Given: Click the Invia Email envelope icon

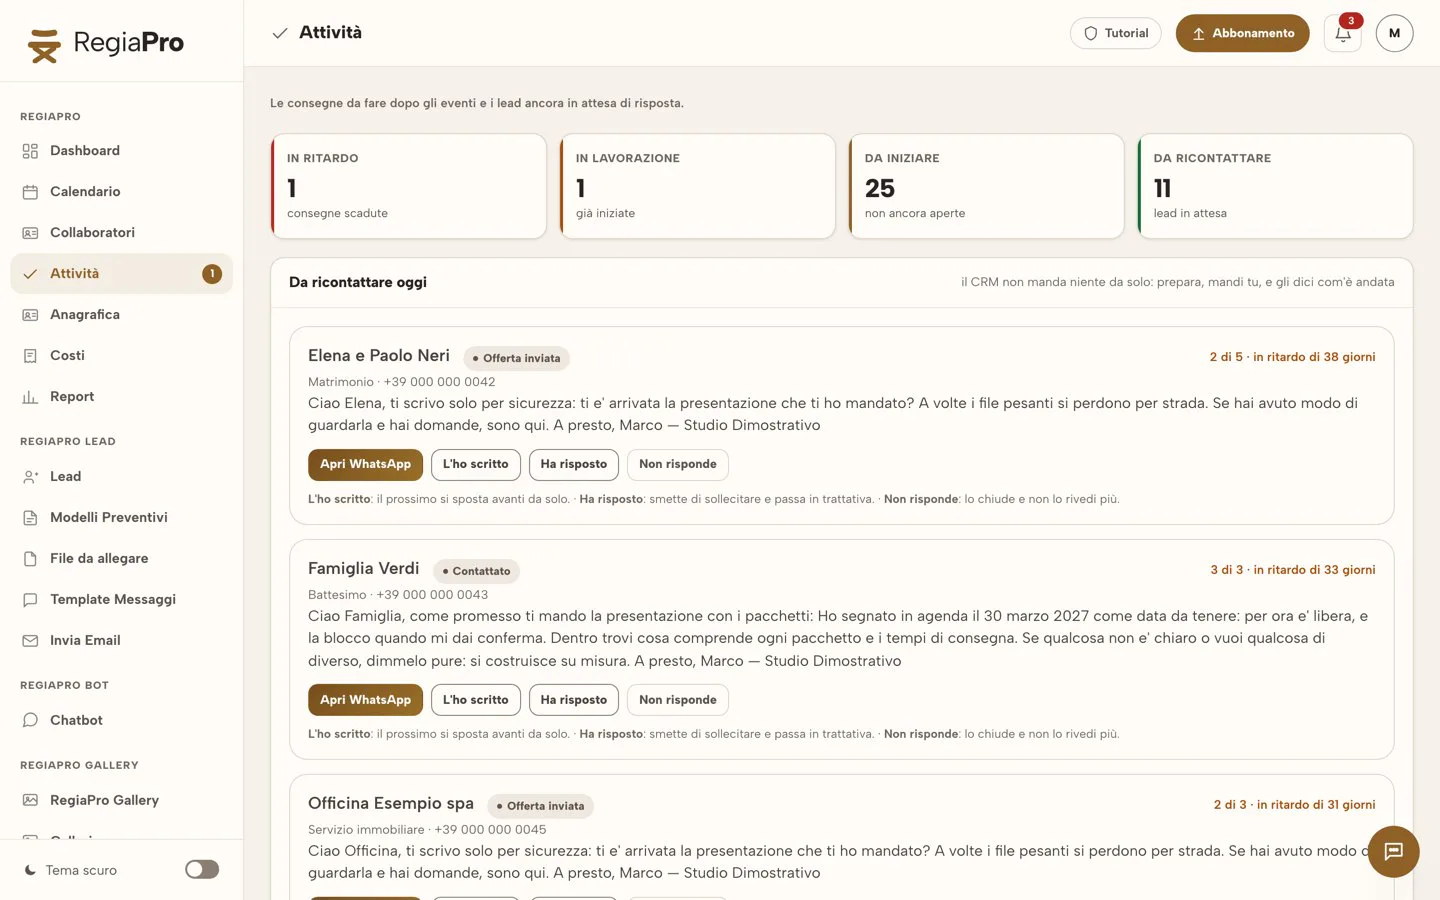Looking at the screenshot, I should (30, 641).
